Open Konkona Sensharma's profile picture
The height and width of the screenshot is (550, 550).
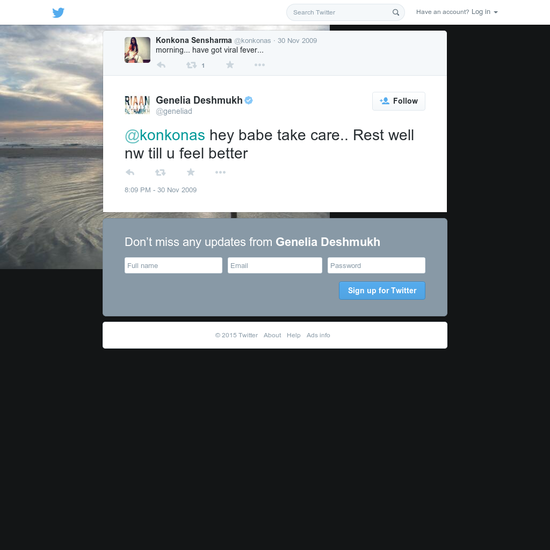(138, 50)
